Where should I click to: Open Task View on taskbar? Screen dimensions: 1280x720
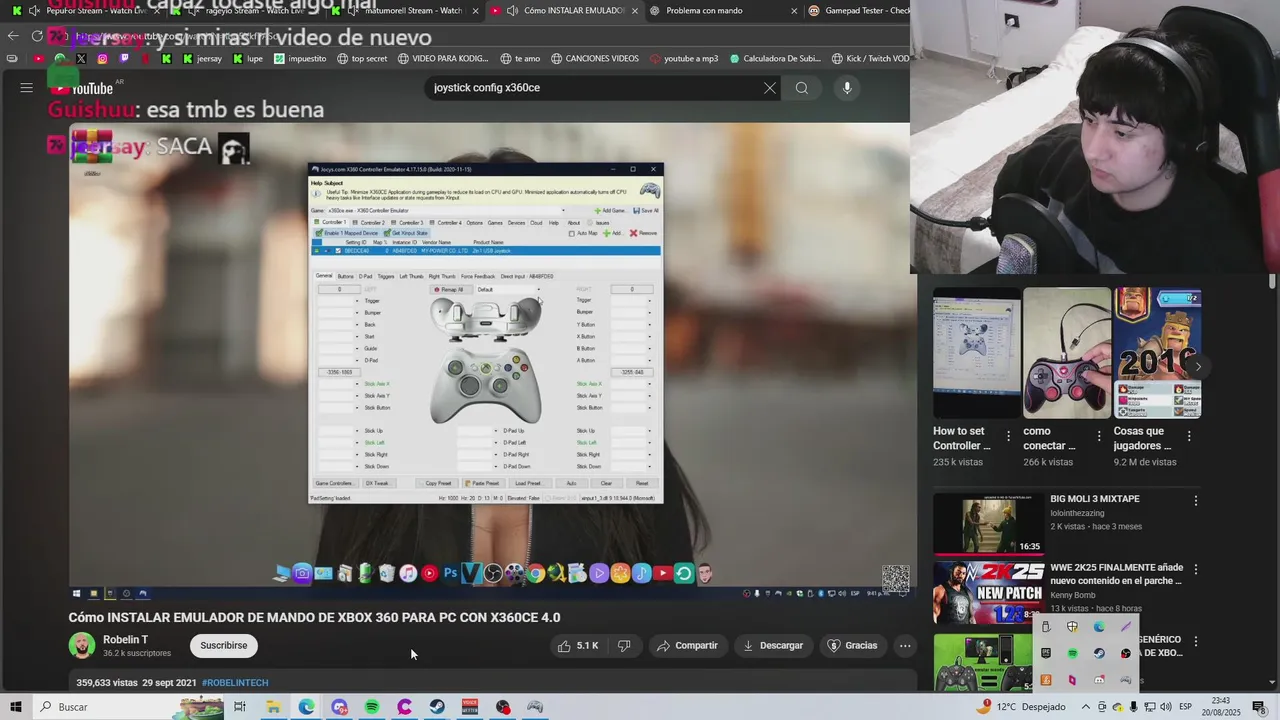(240, 707)
